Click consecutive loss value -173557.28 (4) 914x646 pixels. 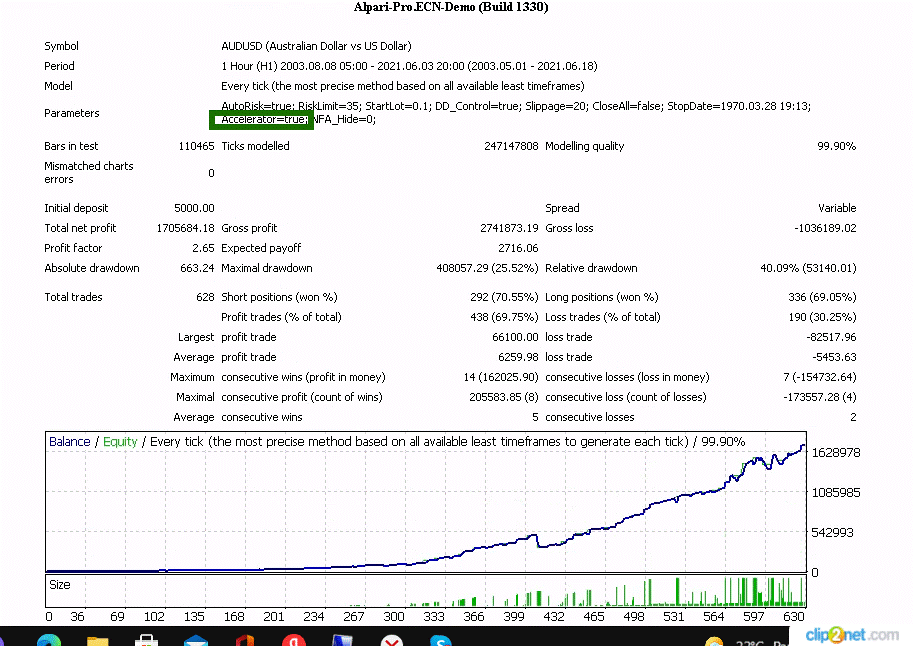click(820, 397)
